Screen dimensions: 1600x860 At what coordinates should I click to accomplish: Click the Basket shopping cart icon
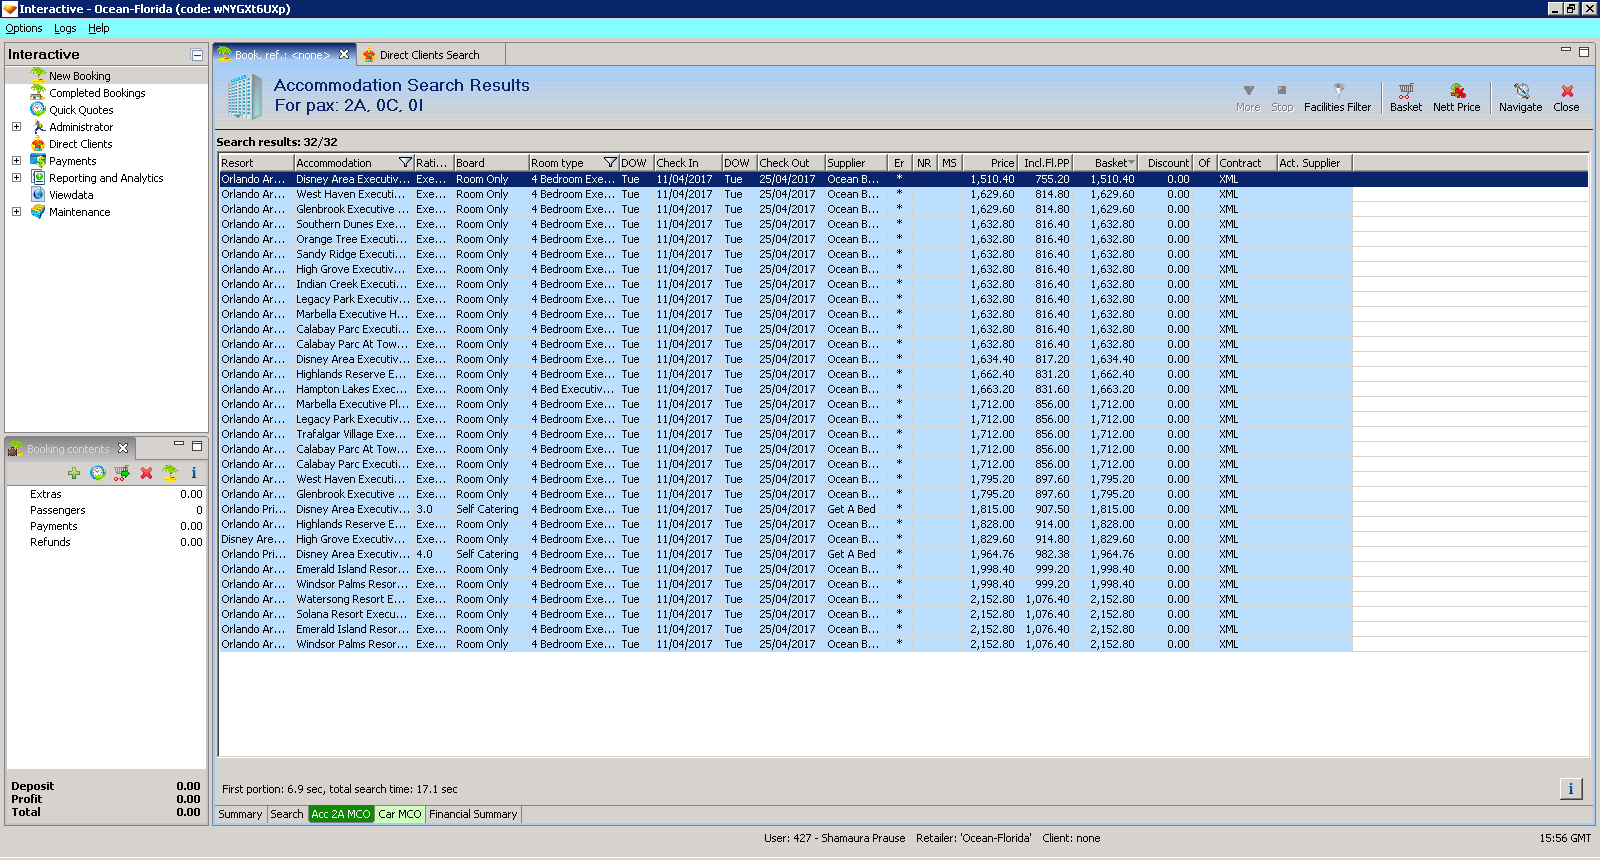pos(1405,91)
